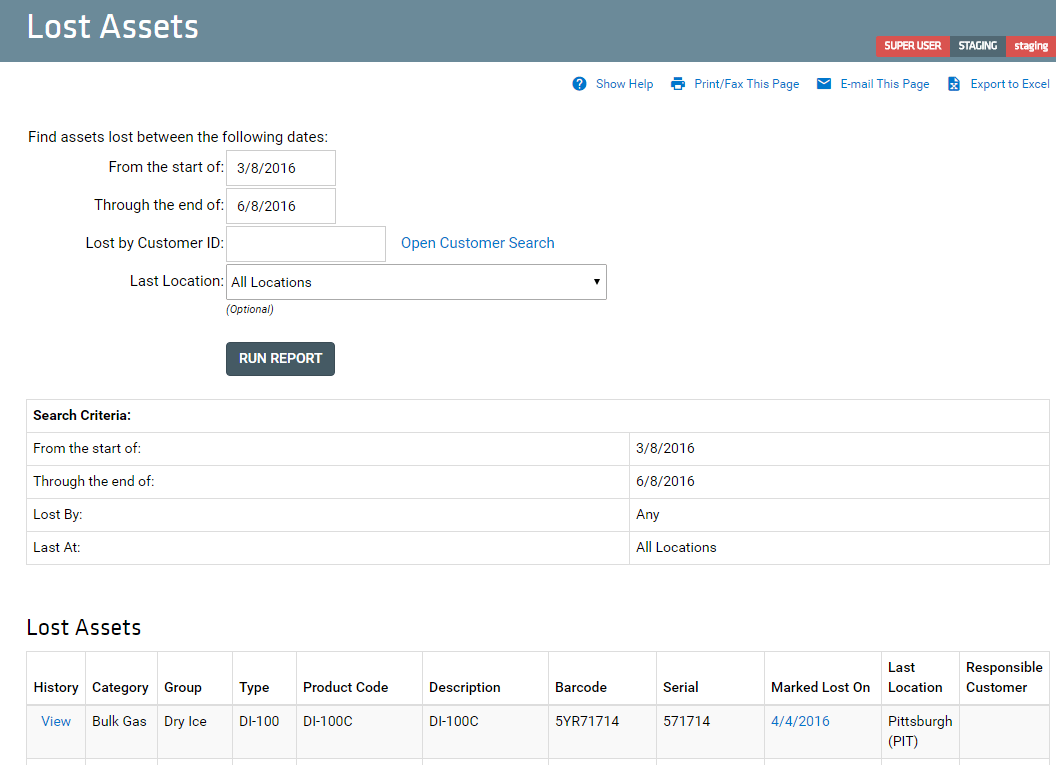This screenshot has height=765, width=1056.
Task: Open the Show Help link
Action: pos(624,84)
